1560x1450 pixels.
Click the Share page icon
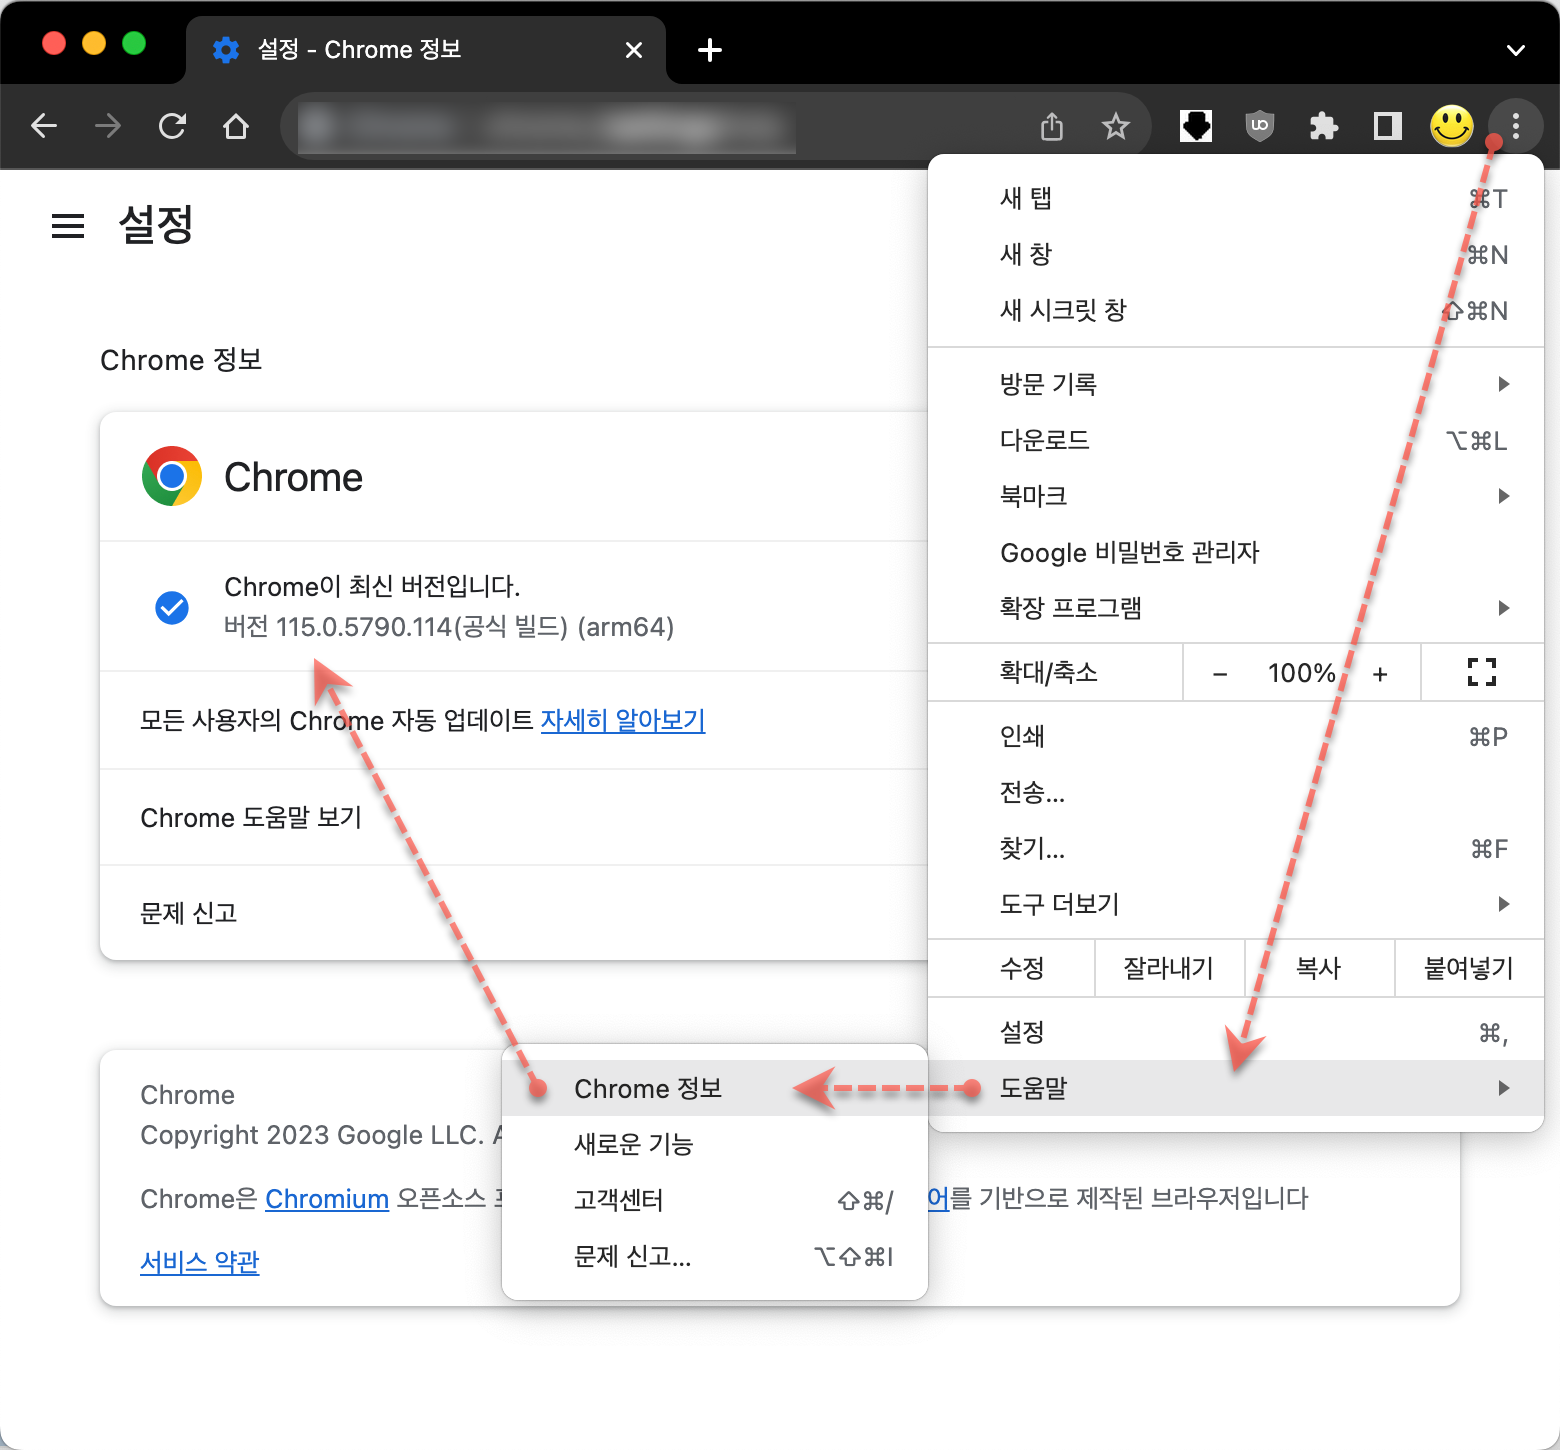[1052, 126]
